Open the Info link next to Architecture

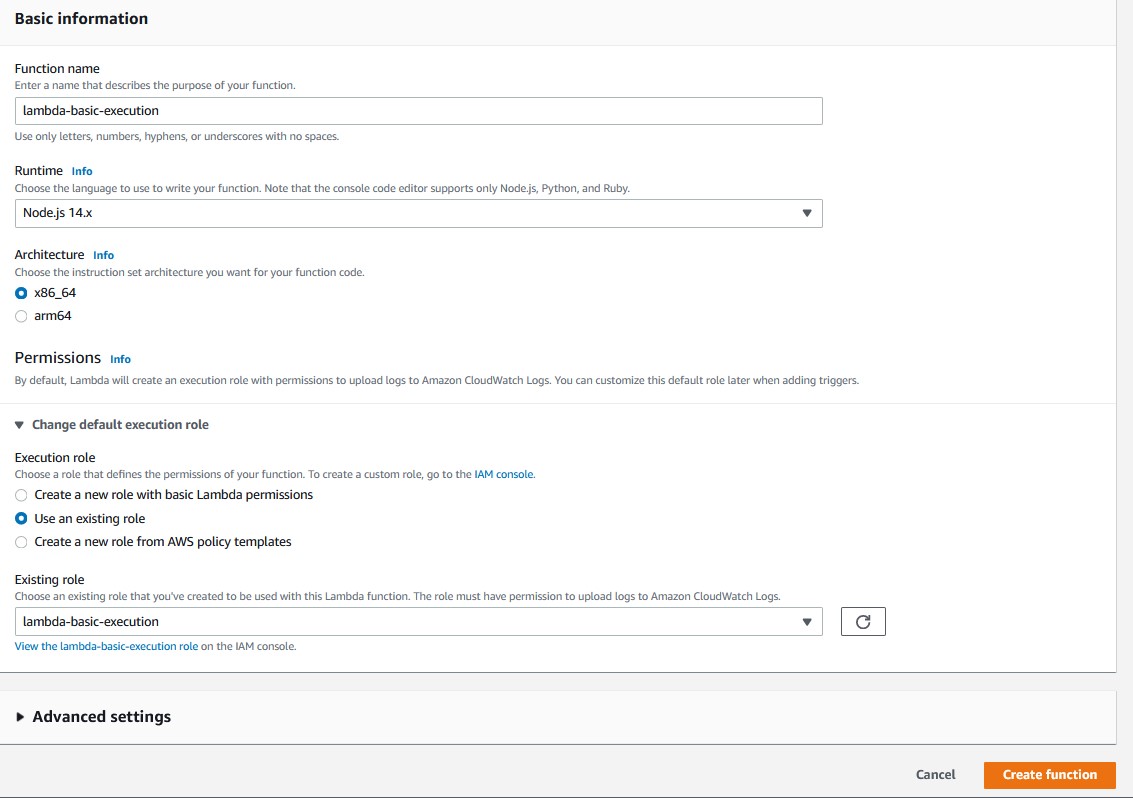tap(103, 255)
